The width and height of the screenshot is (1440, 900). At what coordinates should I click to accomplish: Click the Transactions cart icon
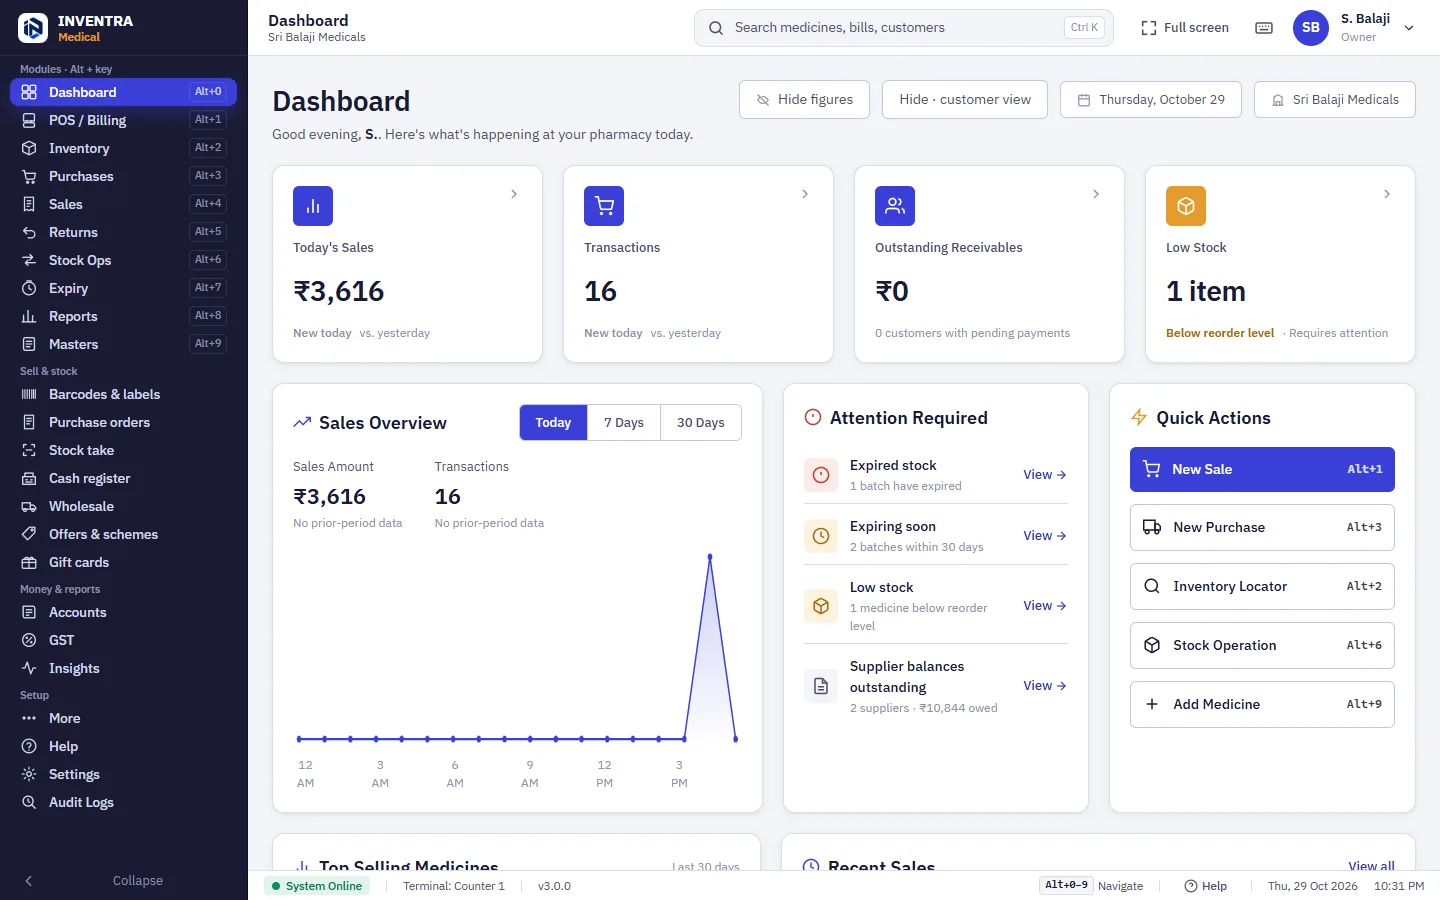point(604,206)
